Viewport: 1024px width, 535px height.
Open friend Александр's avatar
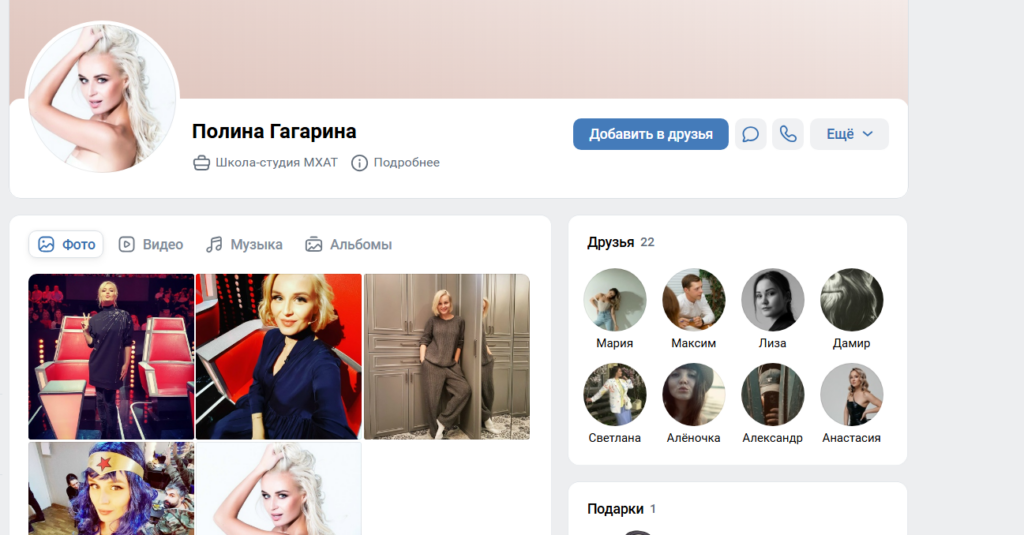tap(773, 395)
